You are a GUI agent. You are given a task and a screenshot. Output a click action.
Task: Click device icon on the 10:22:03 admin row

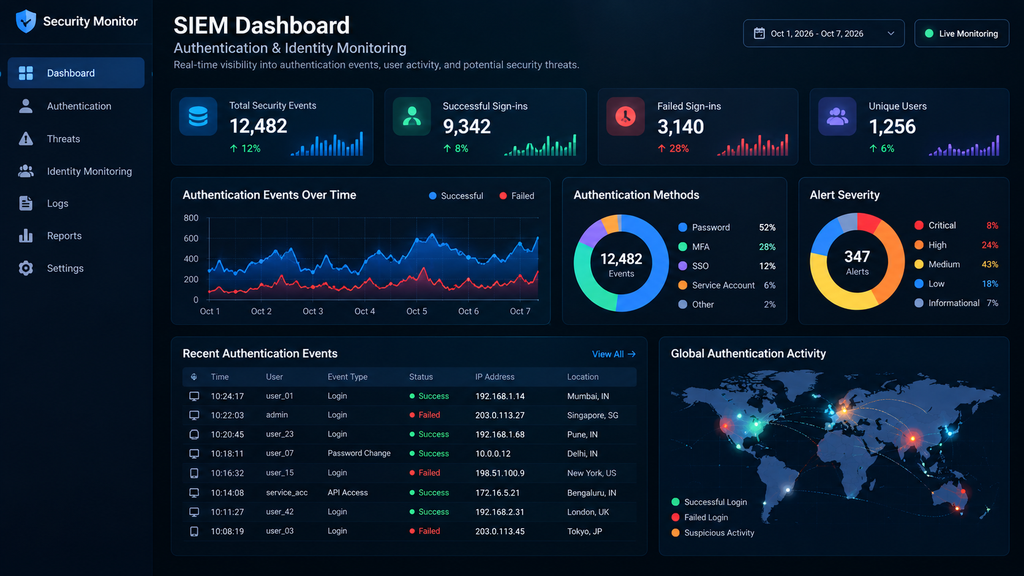pyautogui.click(x=194, y=415)
